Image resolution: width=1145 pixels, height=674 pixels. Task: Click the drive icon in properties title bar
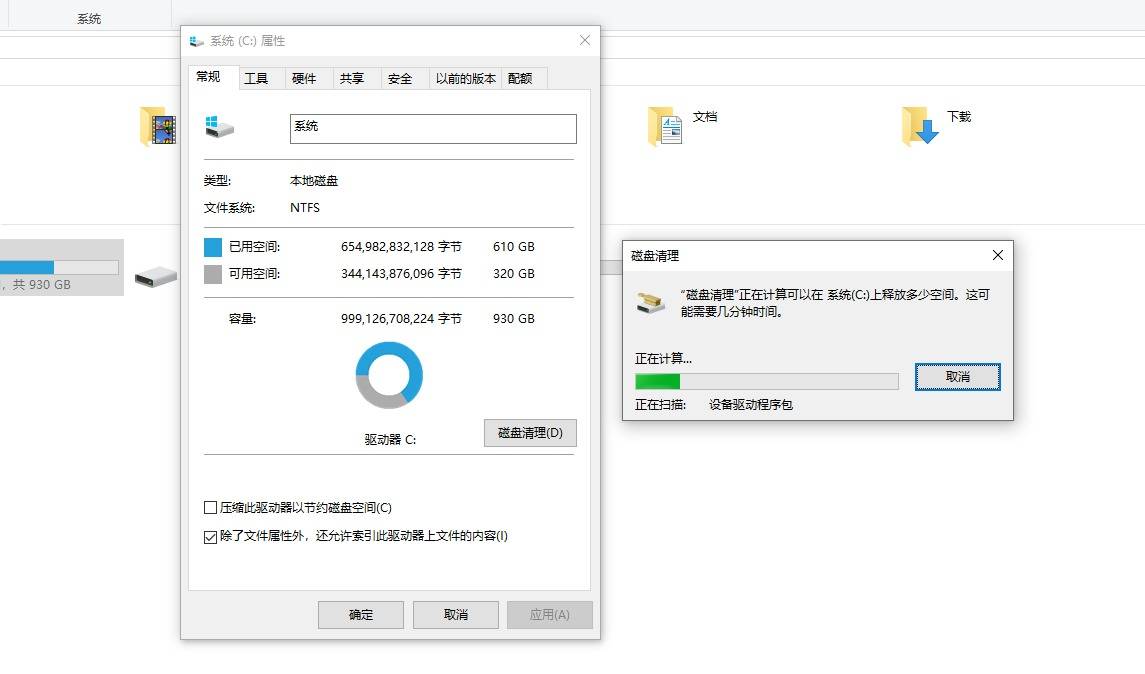(x=197, y=41)
